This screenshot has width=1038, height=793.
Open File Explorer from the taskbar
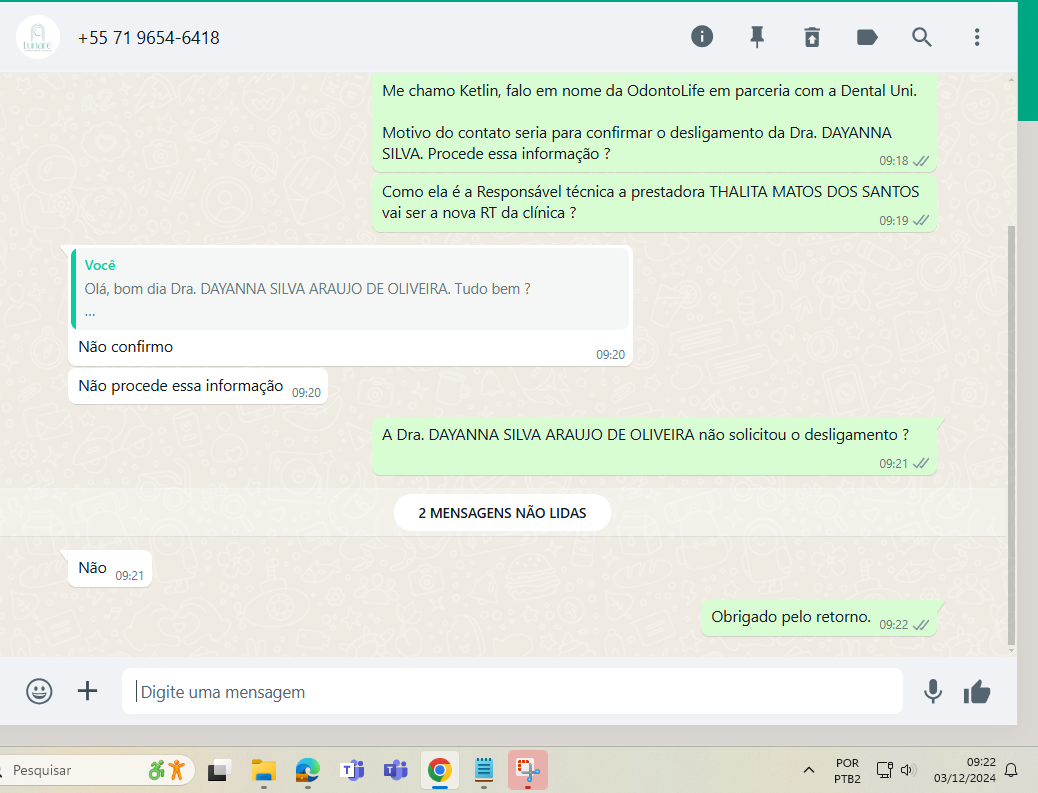263,770
